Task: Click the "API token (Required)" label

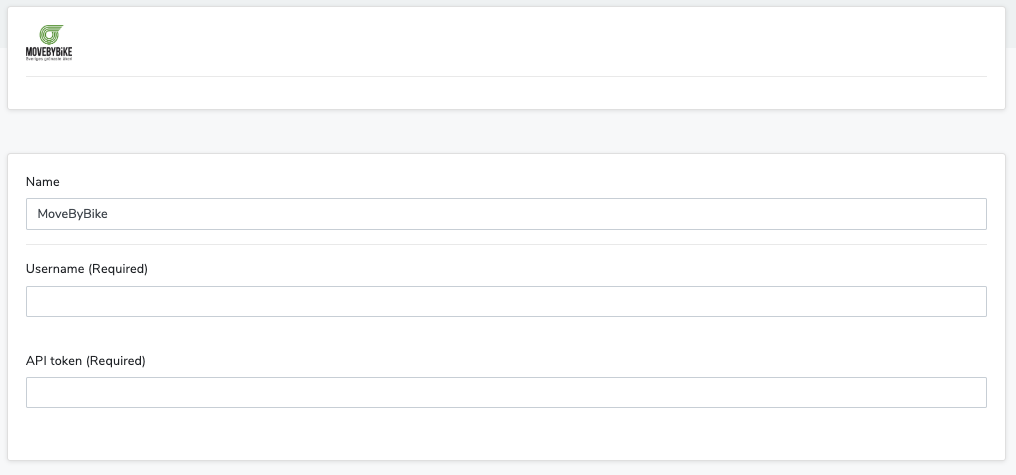Action: (86, 360)
